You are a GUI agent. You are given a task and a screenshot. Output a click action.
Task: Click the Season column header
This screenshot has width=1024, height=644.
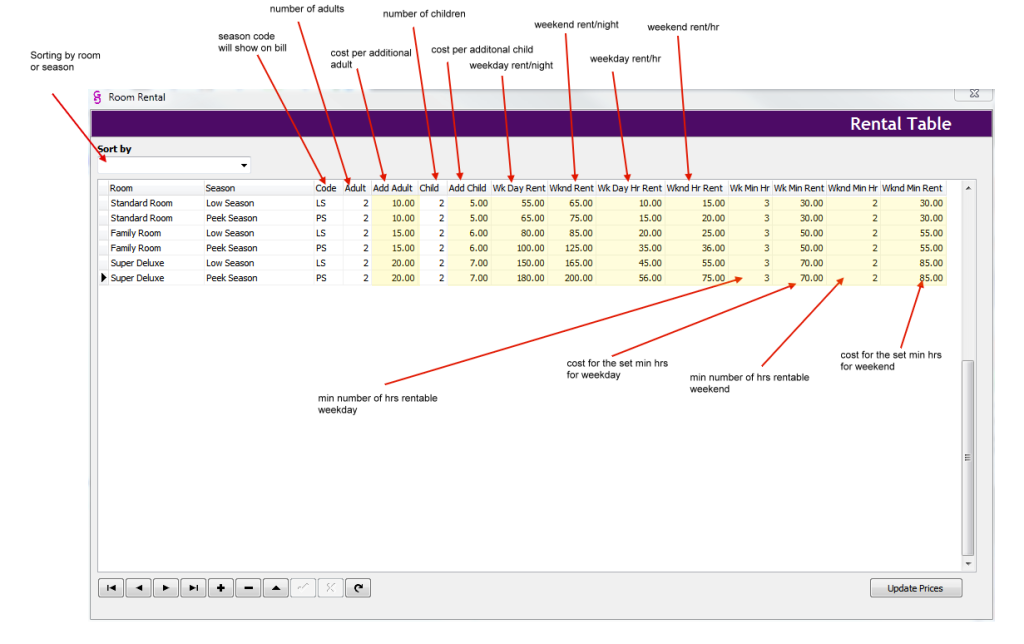tap(257, 188)
